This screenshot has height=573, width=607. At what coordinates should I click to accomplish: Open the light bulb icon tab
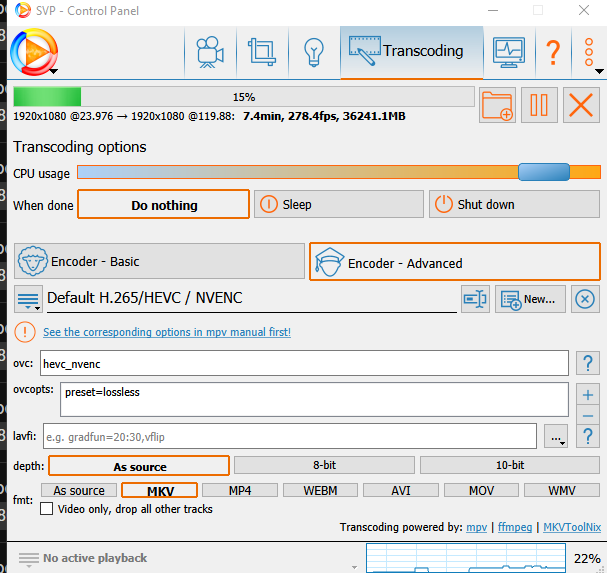(x=314, y=51)
